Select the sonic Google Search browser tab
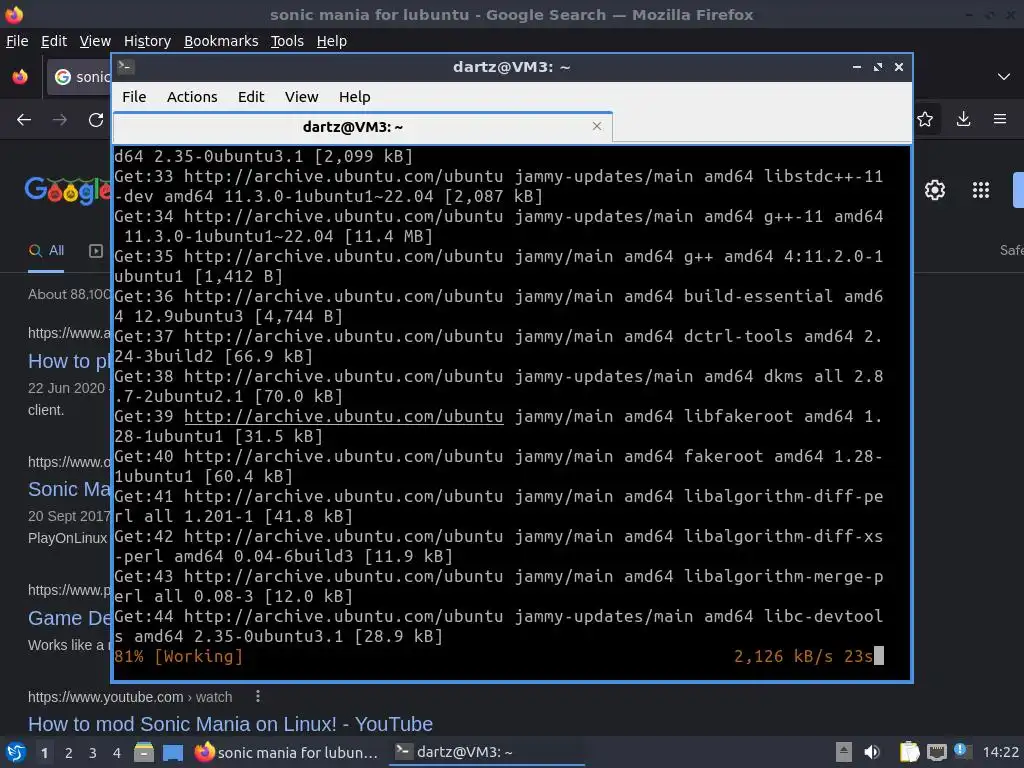This screenshot has height=768, width=1024. pos(80,77)
